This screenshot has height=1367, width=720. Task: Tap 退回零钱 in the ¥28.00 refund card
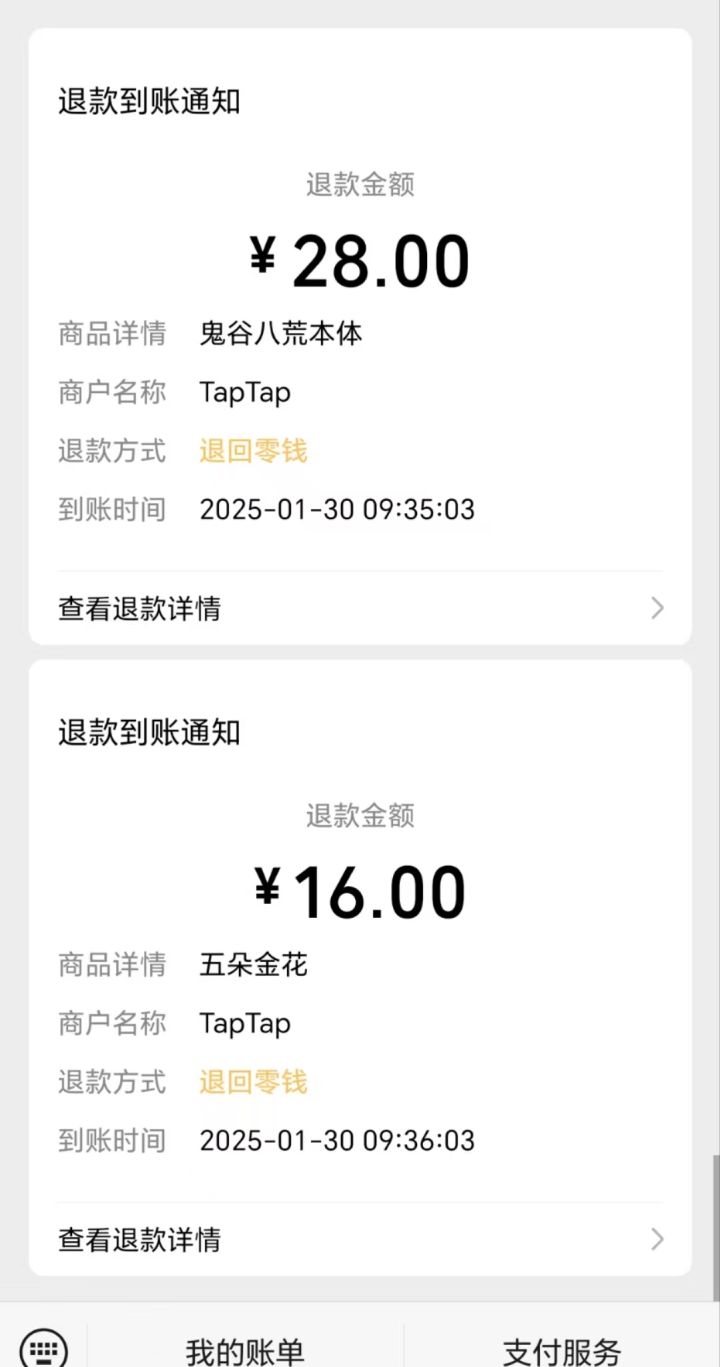tap(253, 451)
